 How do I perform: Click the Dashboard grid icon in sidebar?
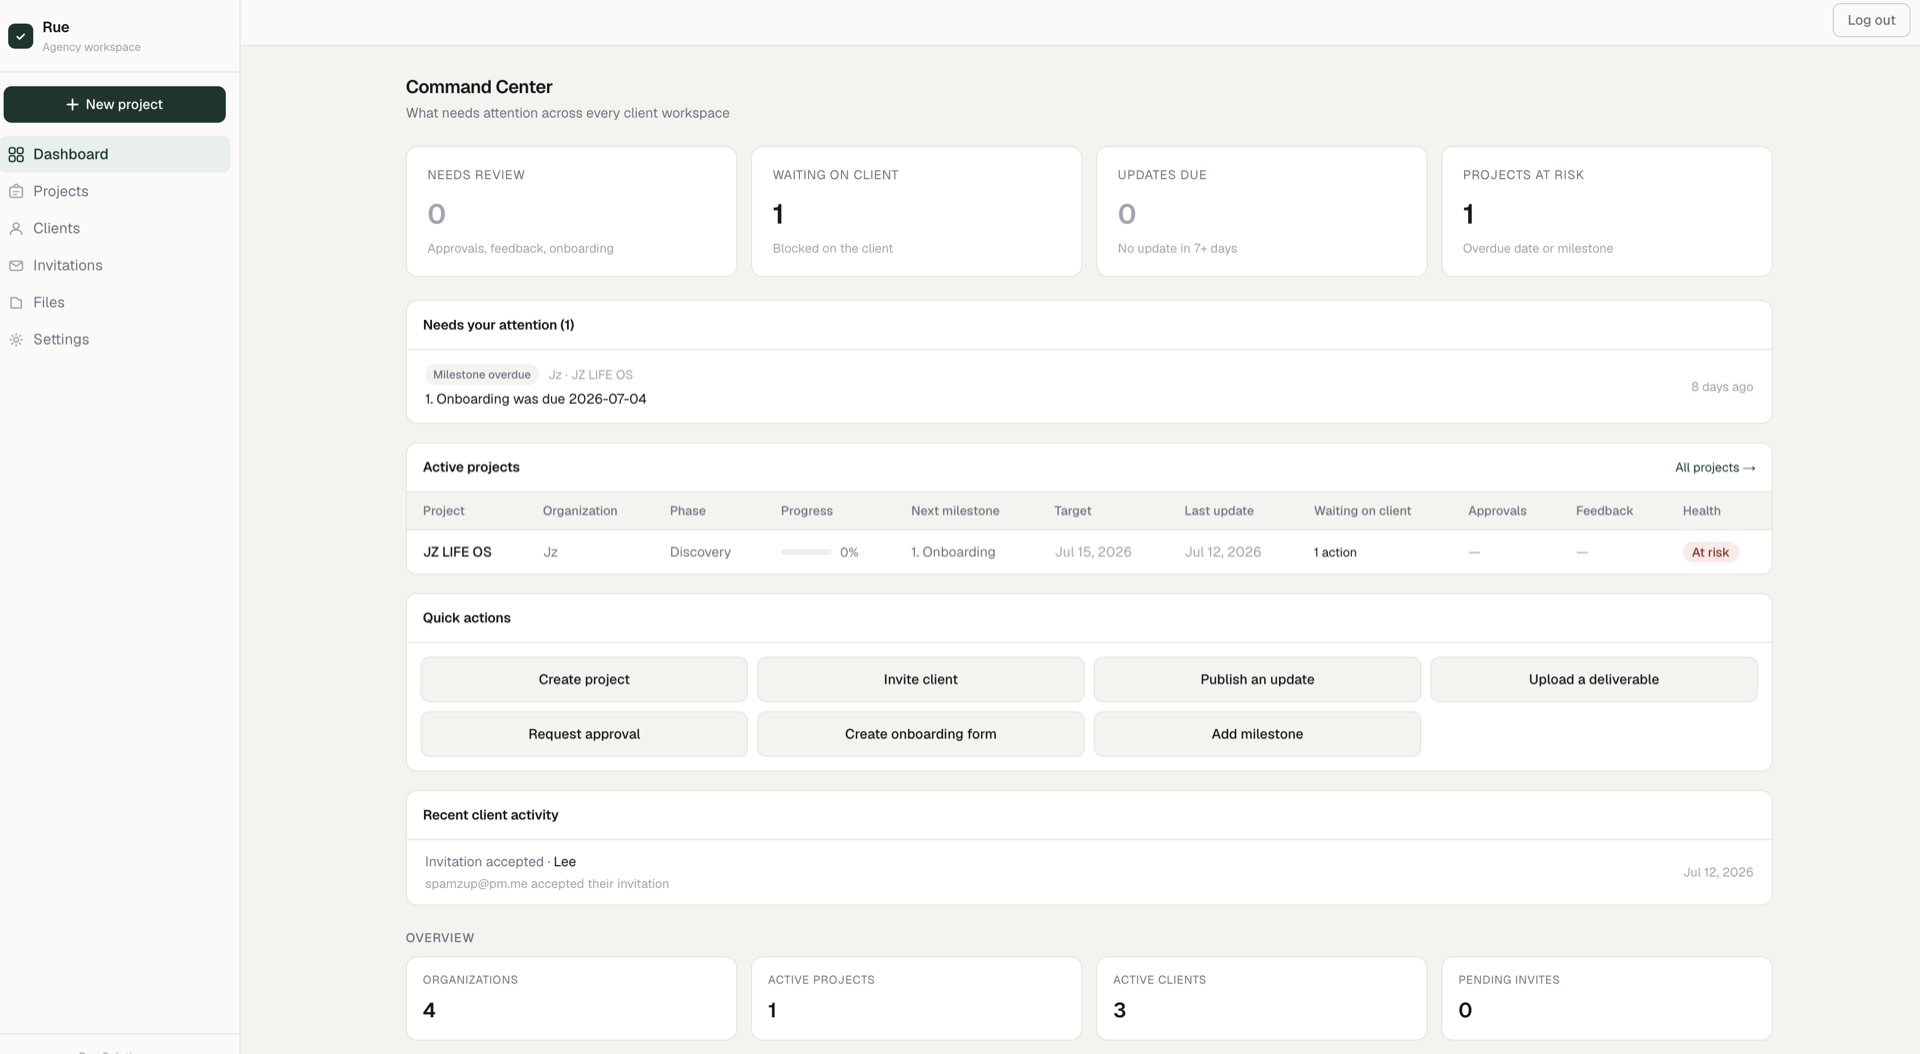point(16,154)
